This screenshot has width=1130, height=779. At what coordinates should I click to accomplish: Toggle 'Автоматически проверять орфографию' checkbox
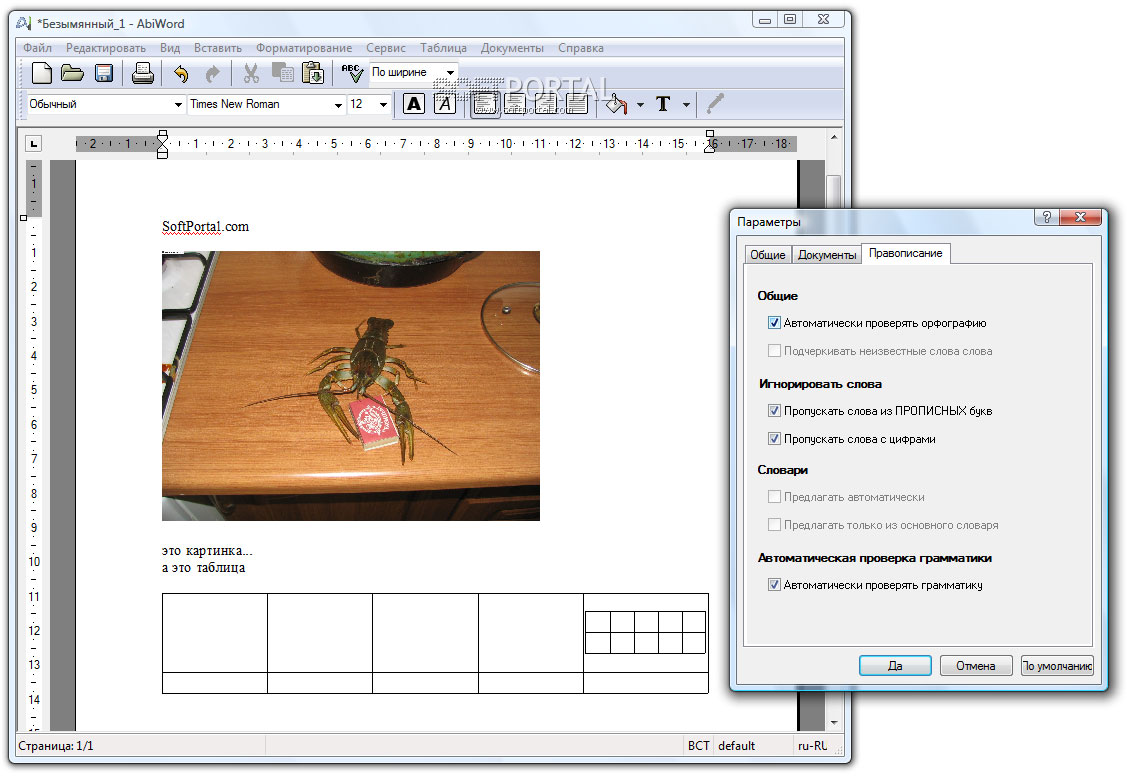tap(774, 323)
